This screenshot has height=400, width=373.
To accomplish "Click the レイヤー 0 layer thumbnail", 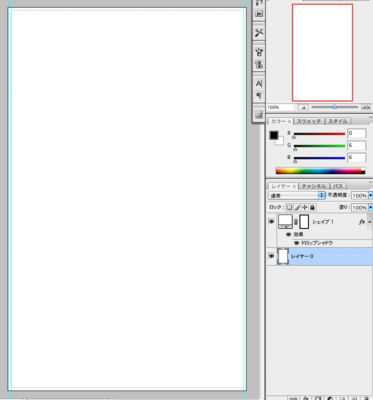I will pos(283,256).
